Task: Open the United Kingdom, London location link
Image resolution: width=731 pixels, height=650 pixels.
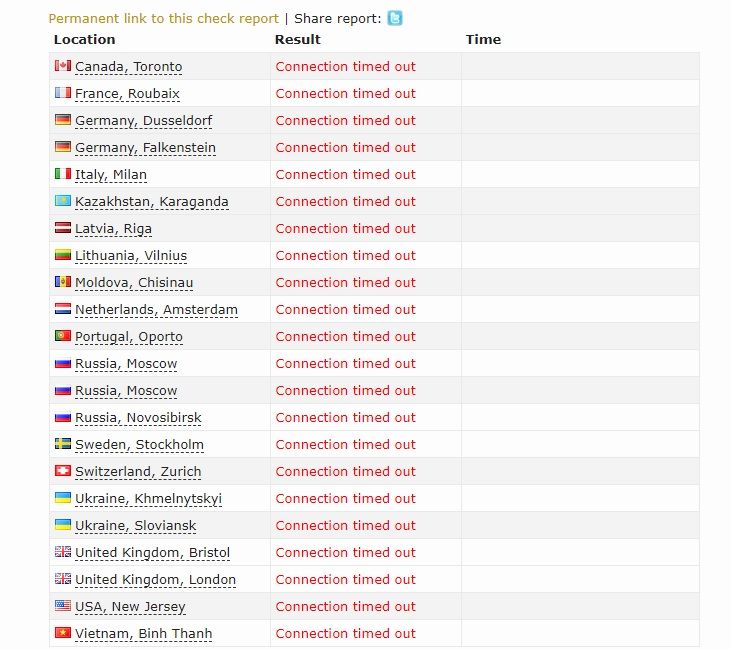Action: pyautogui.click(x=155, y=580)
